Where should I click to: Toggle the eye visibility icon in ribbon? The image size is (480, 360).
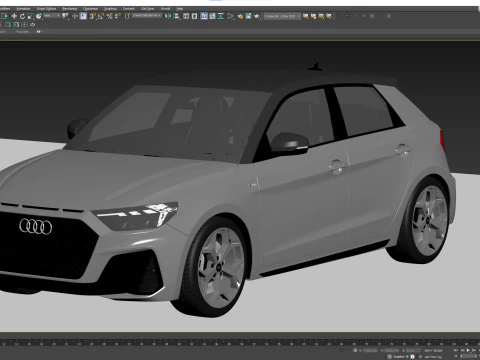[38, 31]
